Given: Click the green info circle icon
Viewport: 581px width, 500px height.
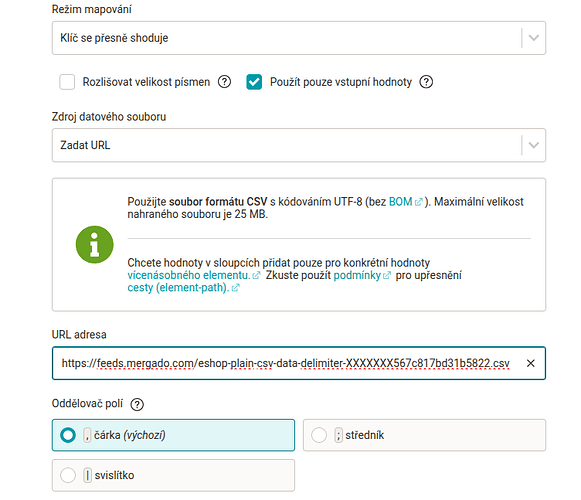Looking at the screenshot, I should click(x=94, y=245).
